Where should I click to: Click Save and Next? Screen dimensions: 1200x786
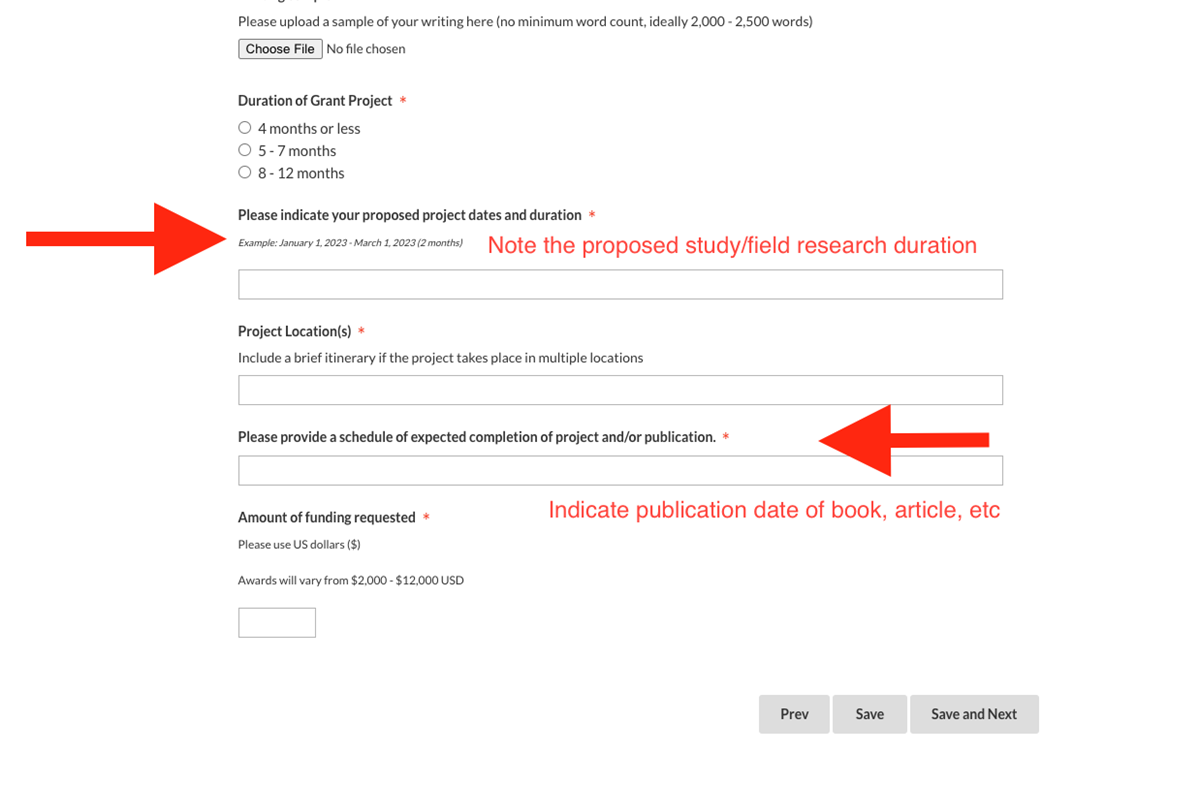point(973,714)
